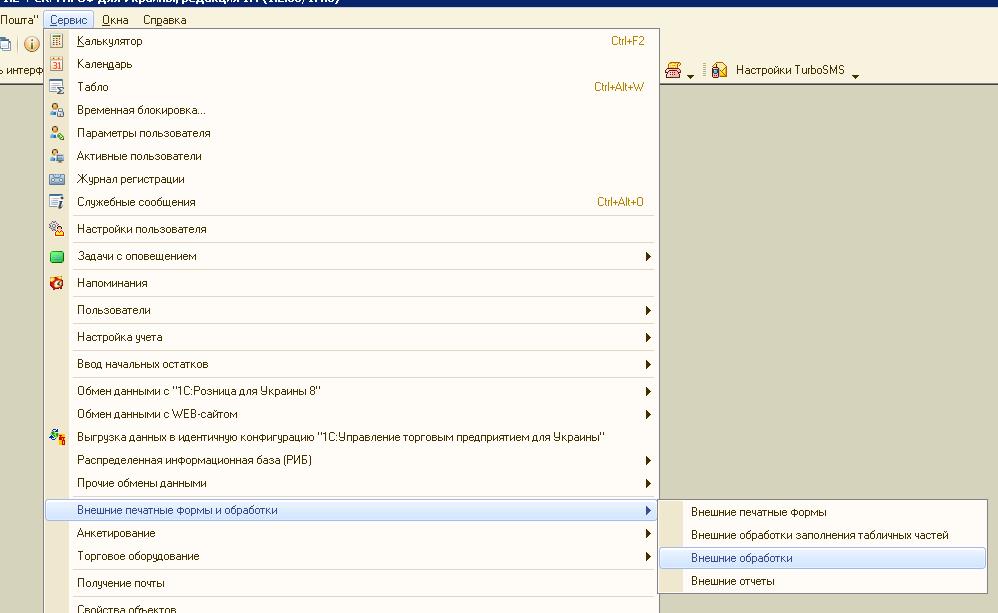Select Внешние печатные формы и обработки

351,510
